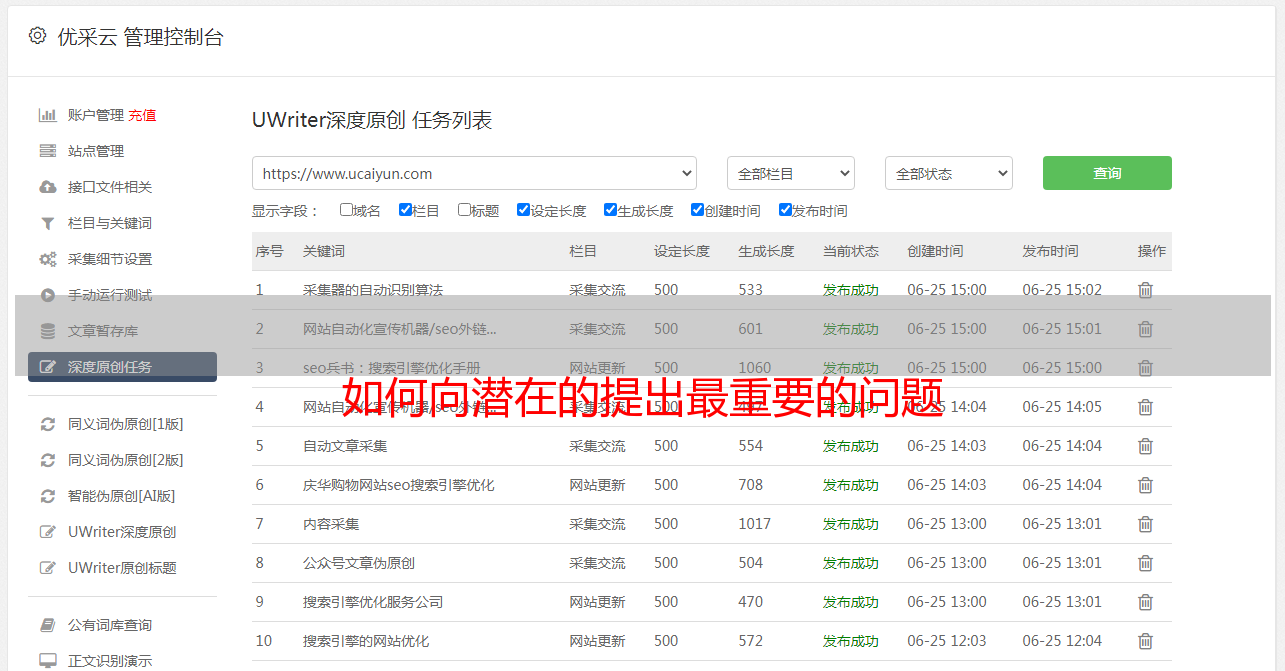Click the book icon for 公有词库查询
Screen dimensions: 1285x671
click(x=47, y=625)
